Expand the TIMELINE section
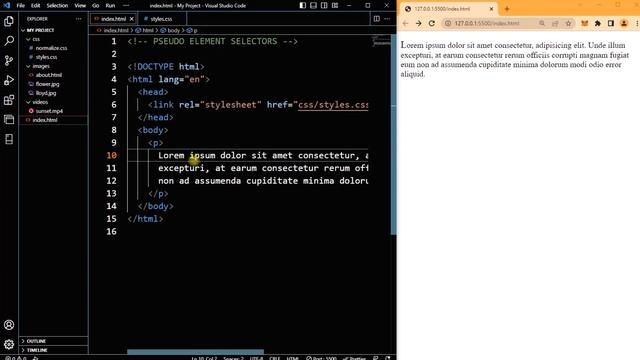 coord(53,350)
